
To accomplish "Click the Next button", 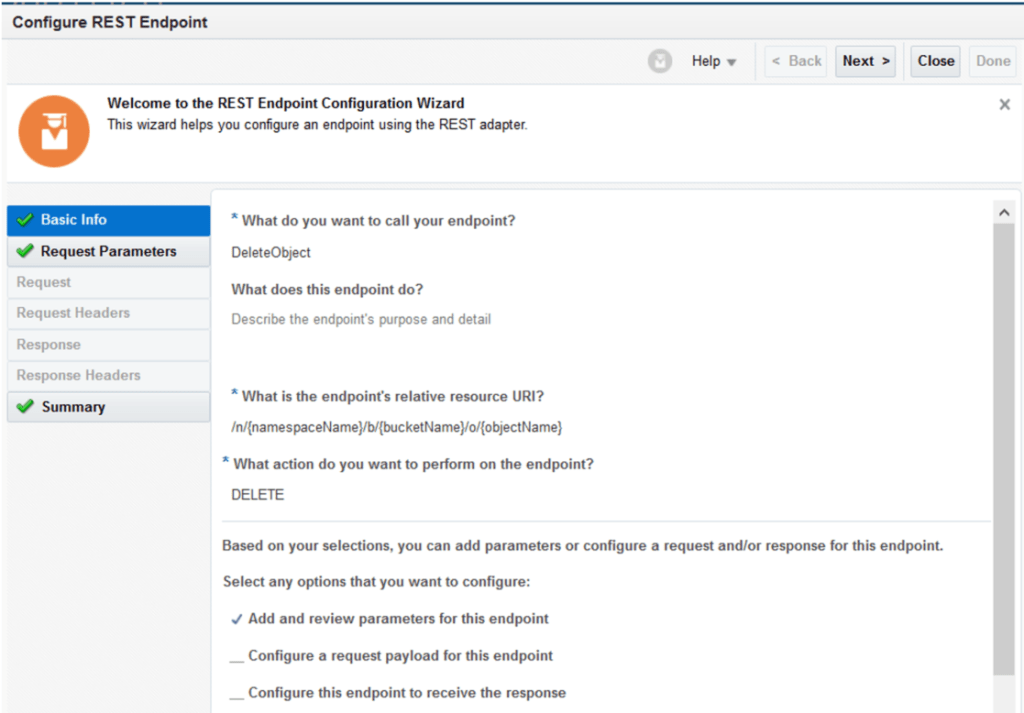I will point(865,61).
